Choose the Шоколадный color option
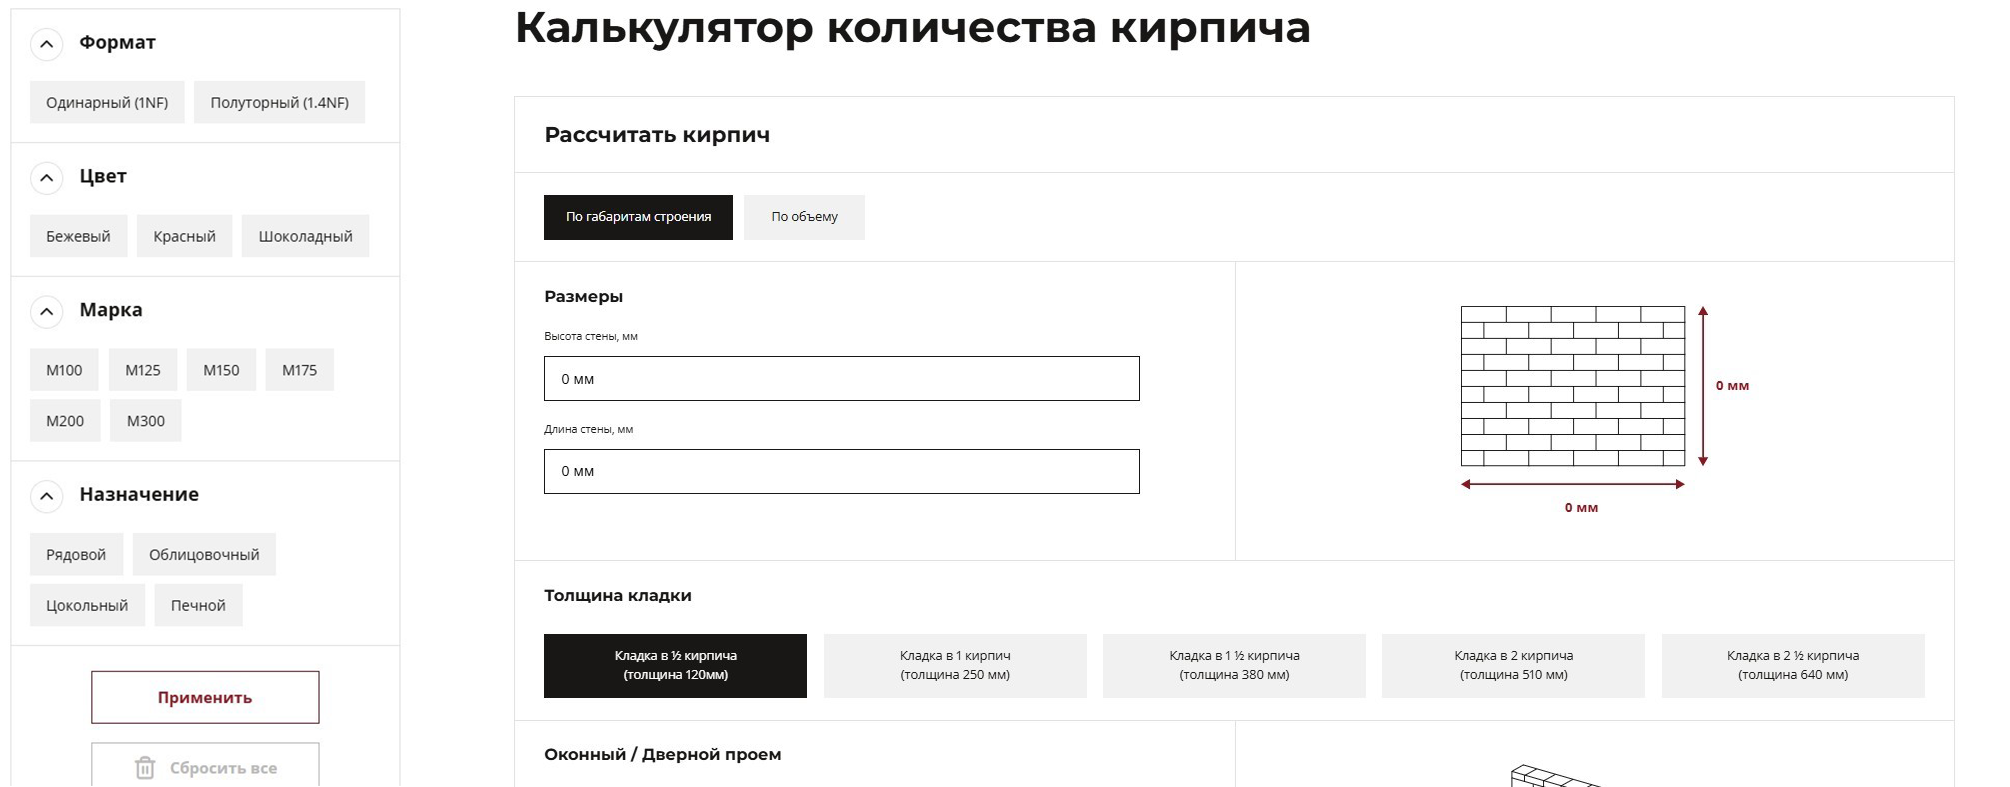 tap(305, 237)
